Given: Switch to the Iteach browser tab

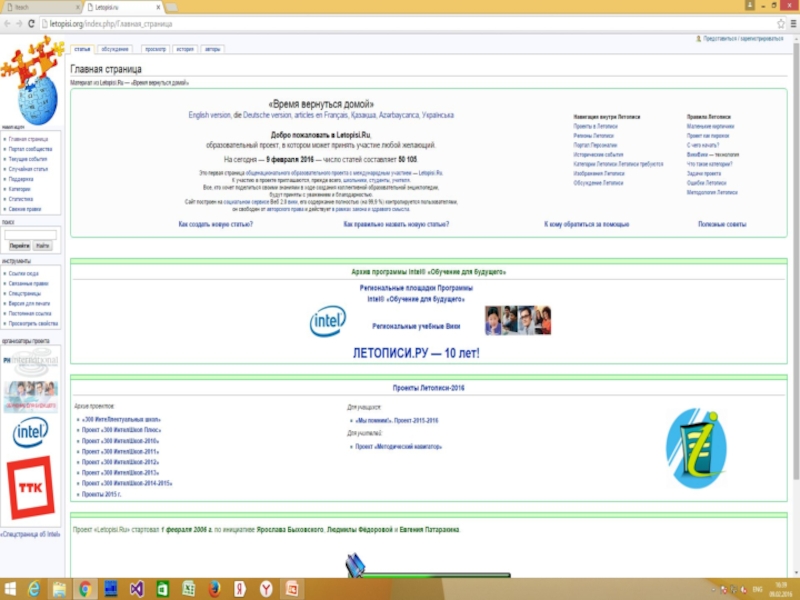Looking at the screenshot, I should tap(41, 7).
